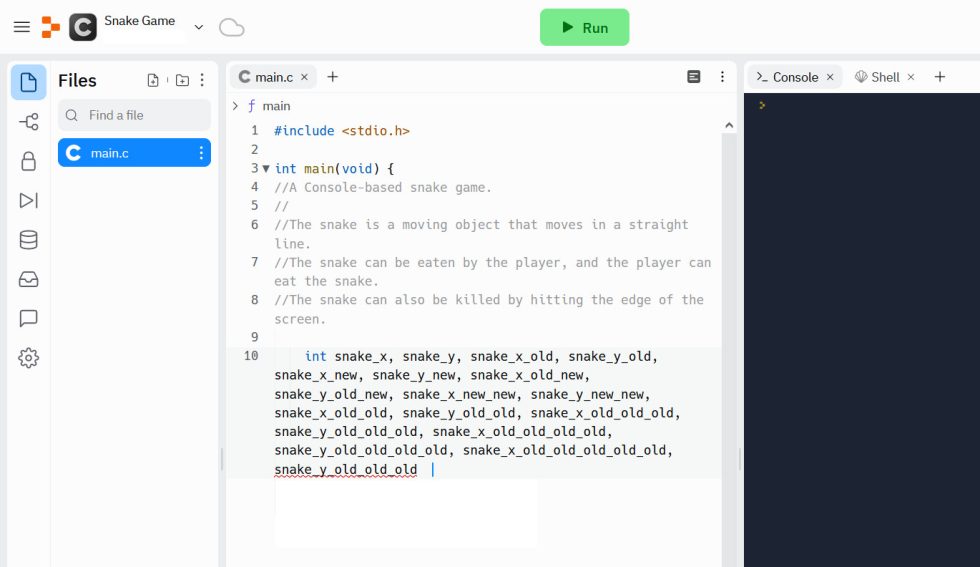Image resolution: width=980 pixels, height=567 pixels.
Task: Open the hamburger main menu
Action: (x=22, y=27)
